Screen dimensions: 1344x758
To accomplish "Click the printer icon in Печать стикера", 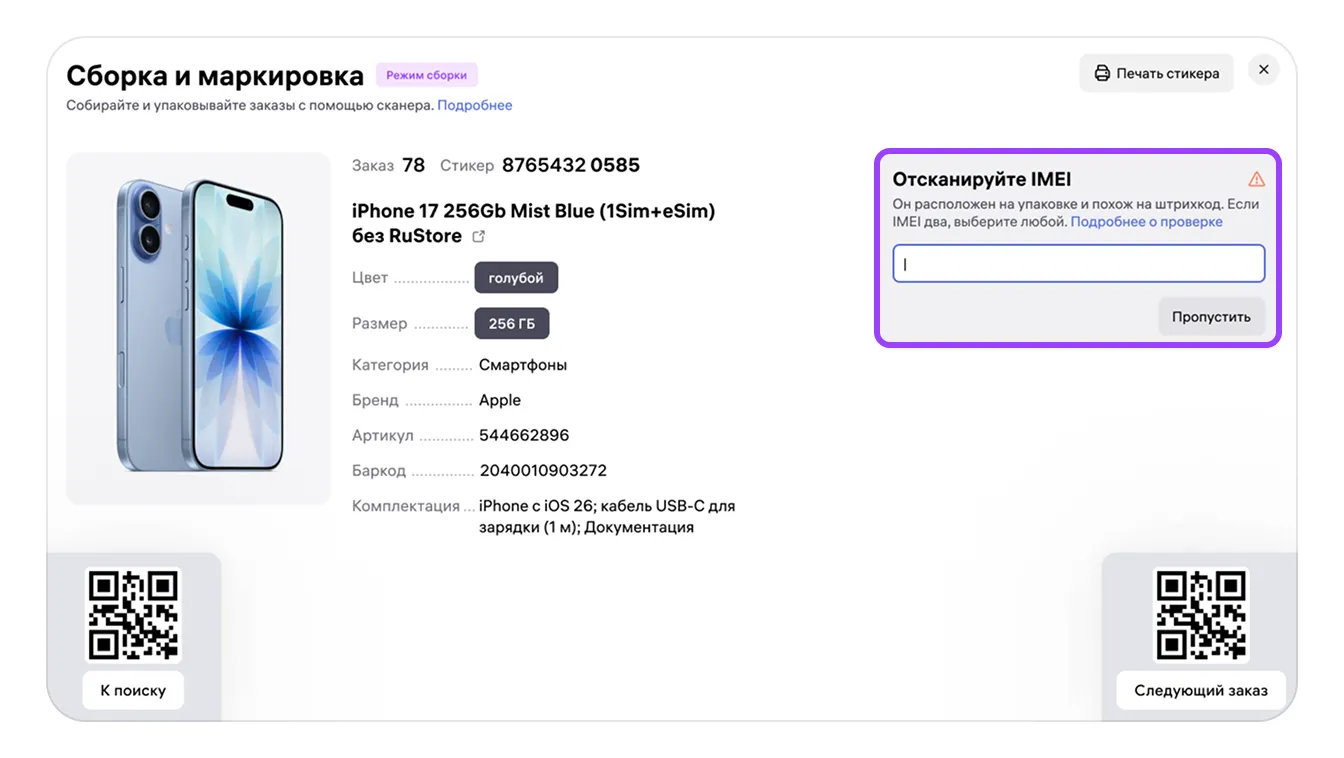I will point(1102,73).
